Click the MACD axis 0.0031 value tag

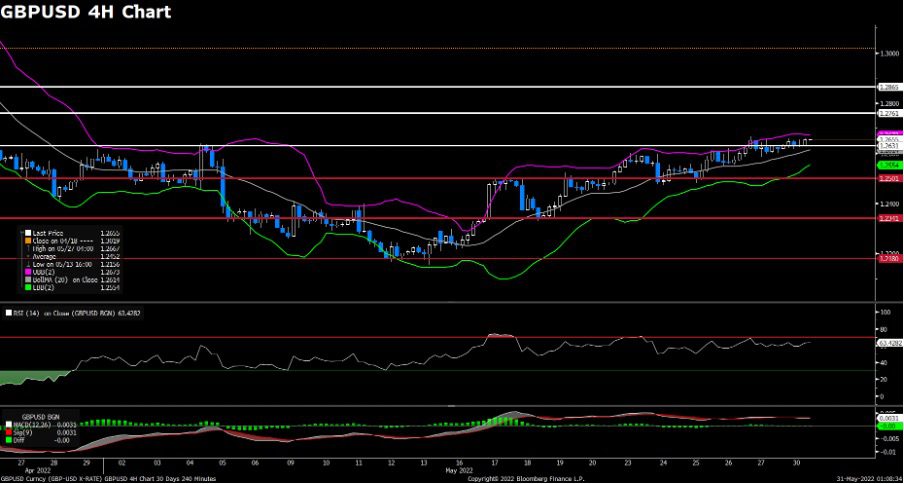tap(888, 417)
